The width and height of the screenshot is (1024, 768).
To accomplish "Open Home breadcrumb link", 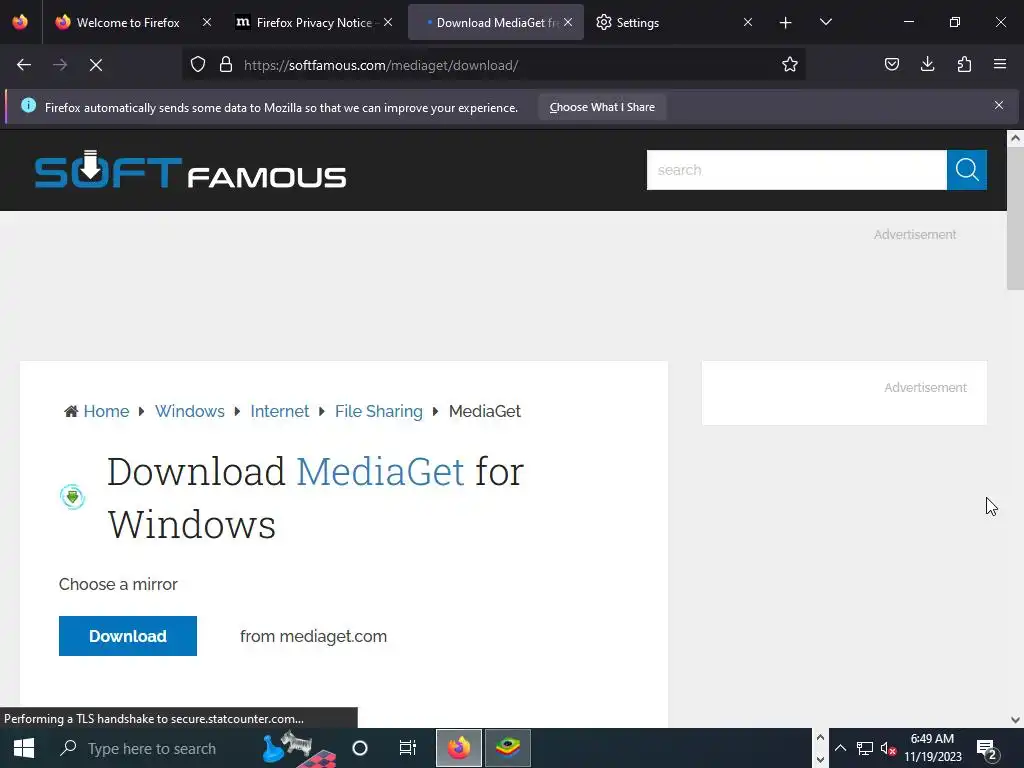I will point(106,411).
